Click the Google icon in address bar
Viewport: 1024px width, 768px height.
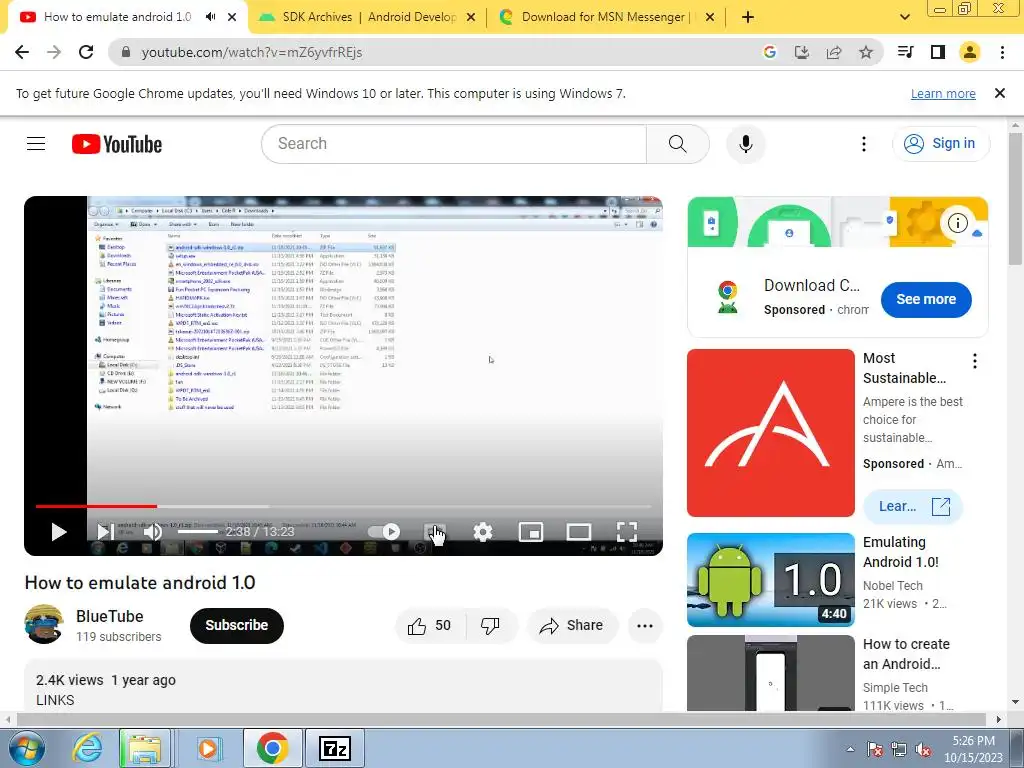(770, 52)
